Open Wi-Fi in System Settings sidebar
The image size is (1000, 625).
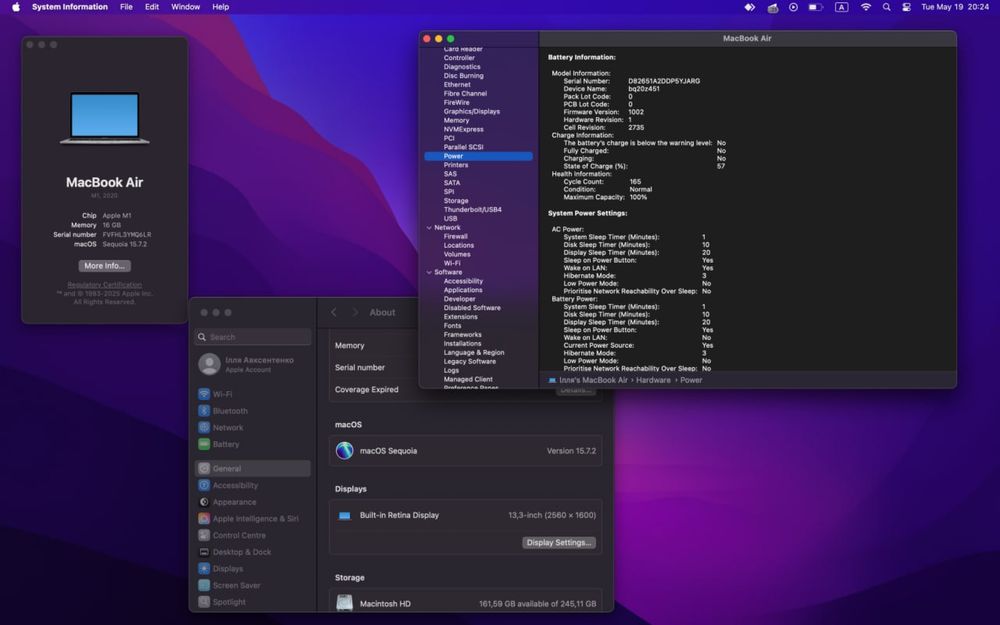pyautogui.click(x=253, y=394)
